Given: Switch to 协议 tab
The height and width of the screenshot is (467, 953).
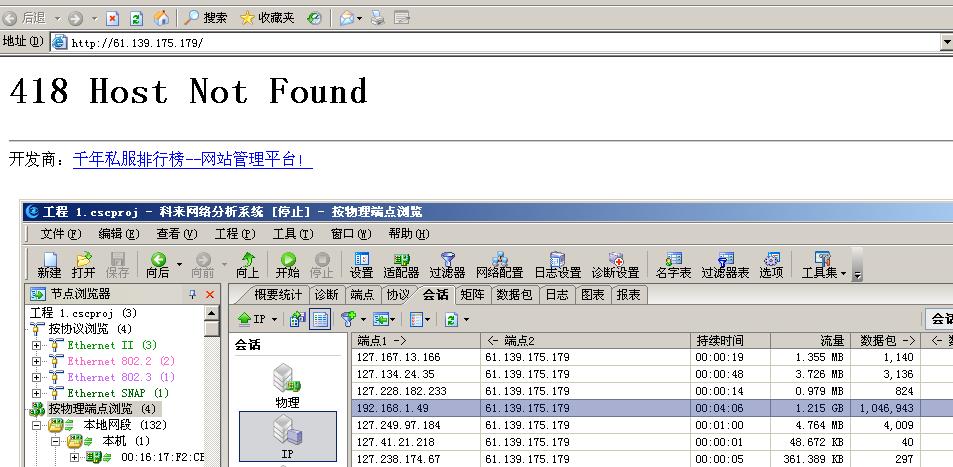Looking at the screenshot, I should [x=397, y=295].
